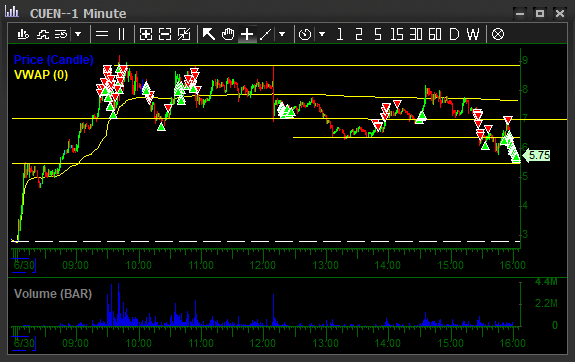Click the circled X clear icon

498,34
